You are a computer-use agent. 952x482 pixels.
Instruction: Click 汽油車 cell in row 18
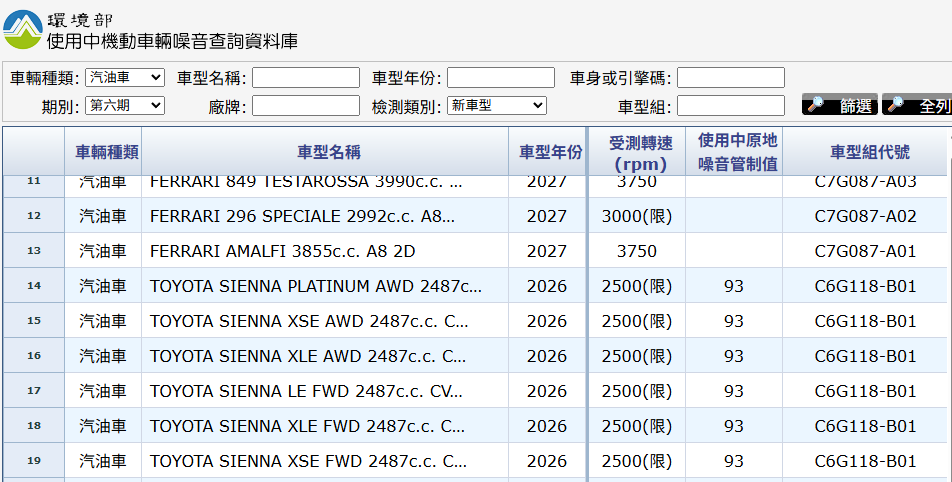click(103, 426)
